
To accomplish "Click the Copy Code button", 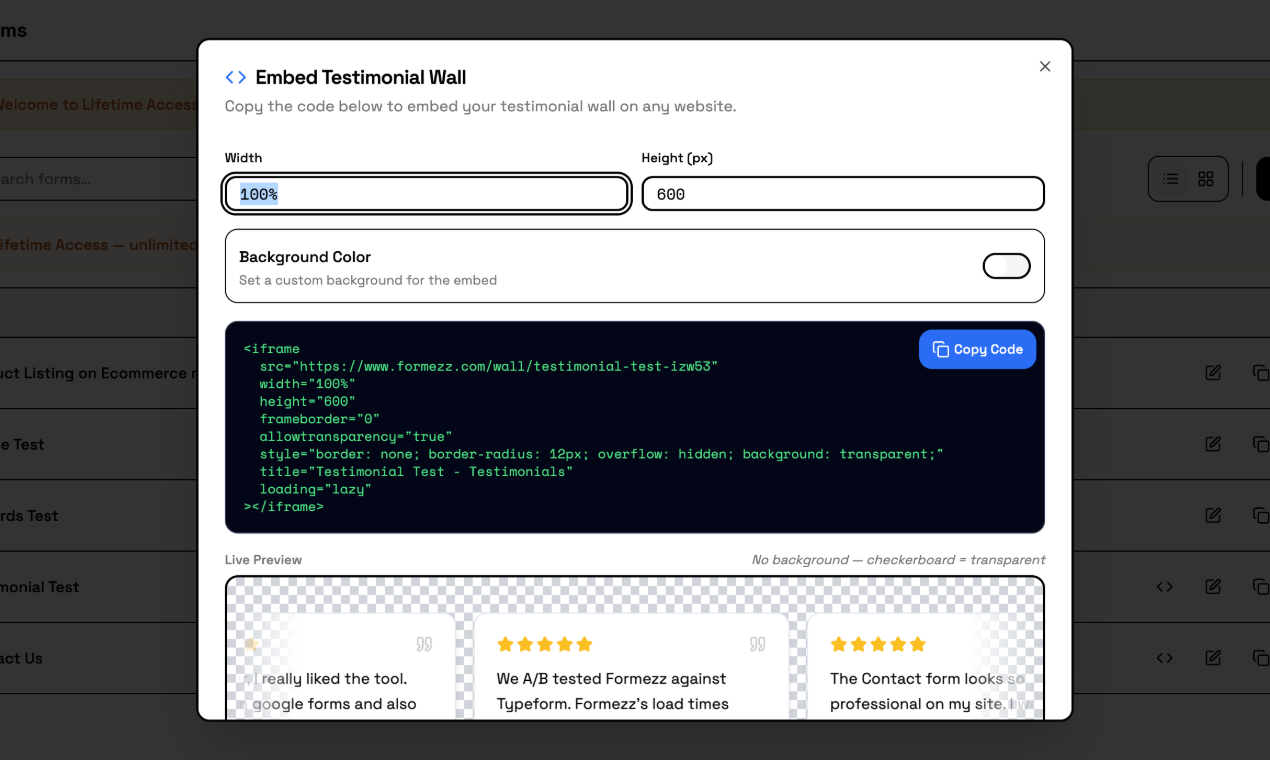I will click(977, 349).
